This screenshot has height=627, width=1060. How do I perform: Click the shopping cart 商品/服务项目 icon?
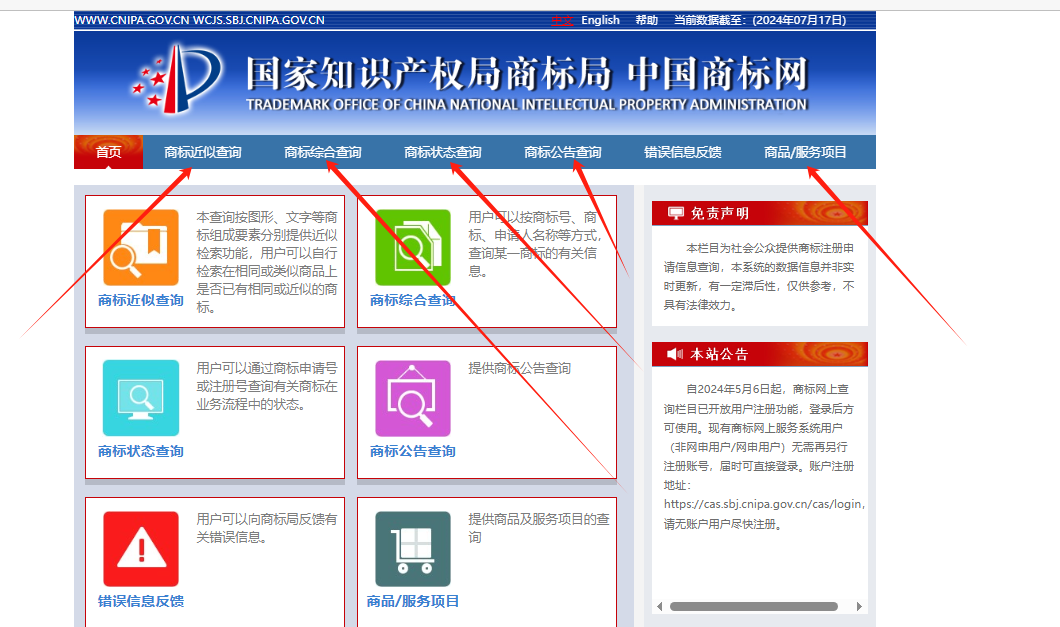413,549
